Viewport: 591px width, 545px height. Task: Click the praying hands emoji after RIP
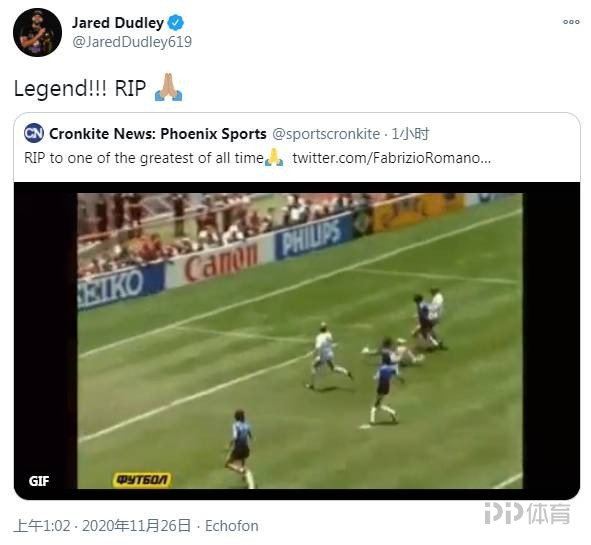tap(168, 87)
